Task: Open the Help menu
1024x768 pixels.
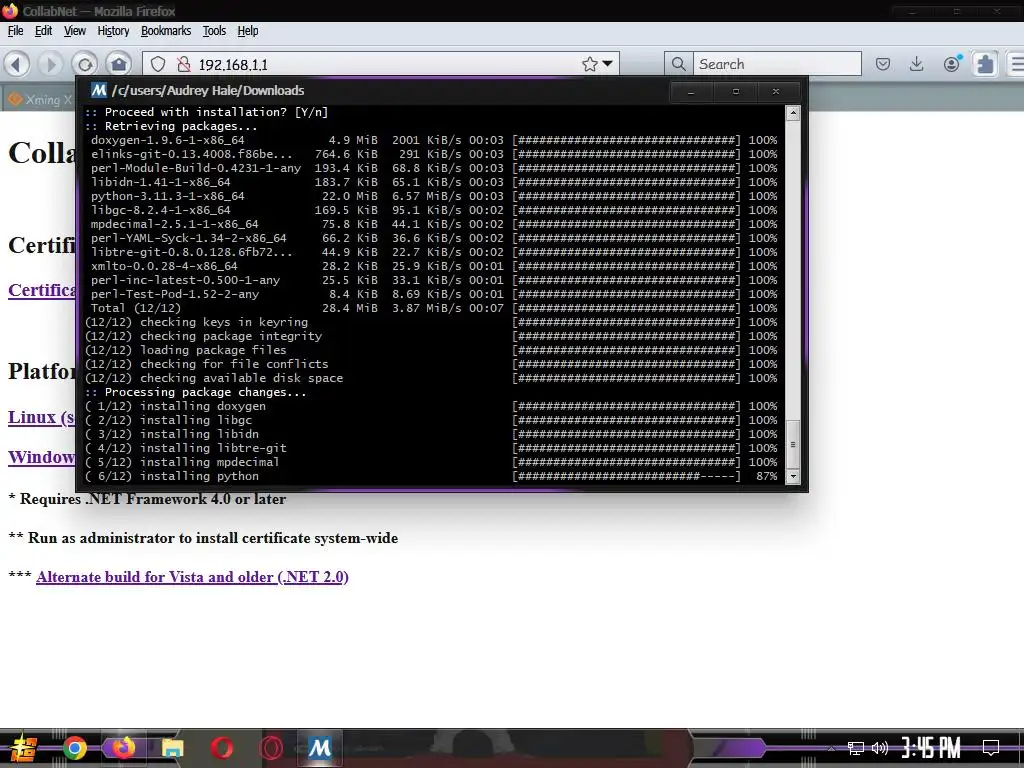Action: click(x=248, y=31)
